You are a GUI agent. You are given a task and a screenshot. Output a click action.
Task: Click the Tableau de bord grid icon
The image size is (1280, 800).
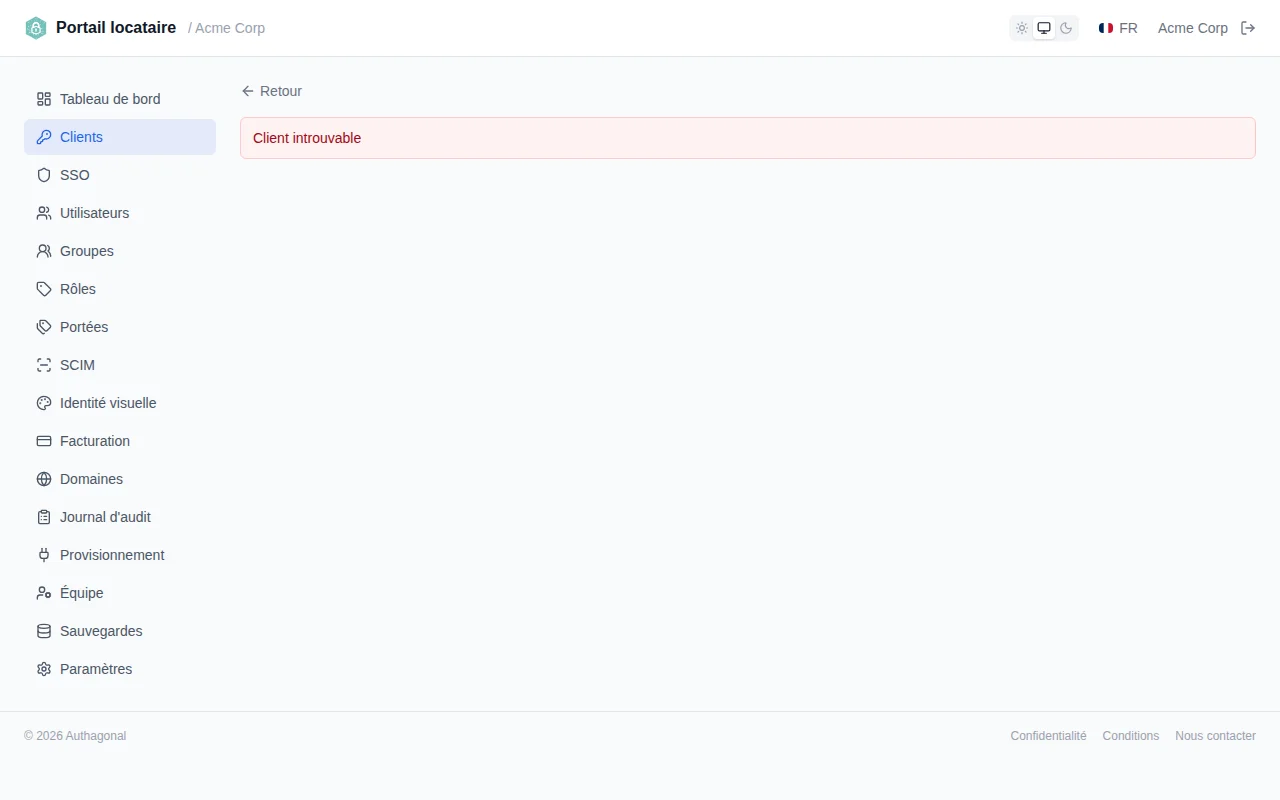pos(44,99)
